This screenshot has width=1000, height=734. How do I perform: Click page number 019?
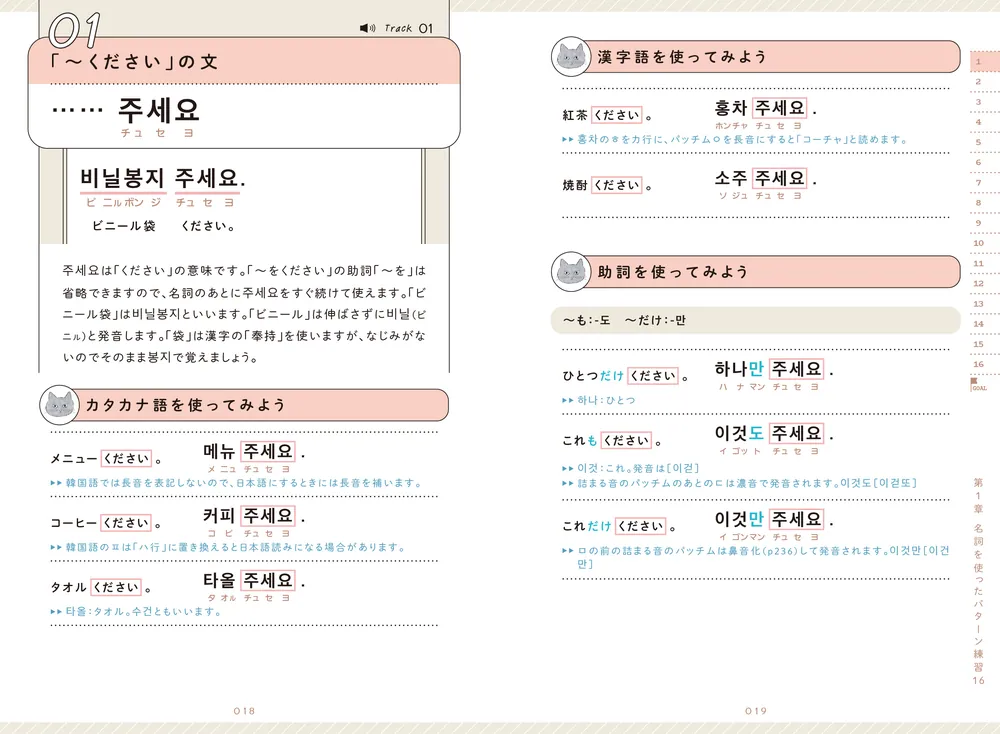pos(756,710)
